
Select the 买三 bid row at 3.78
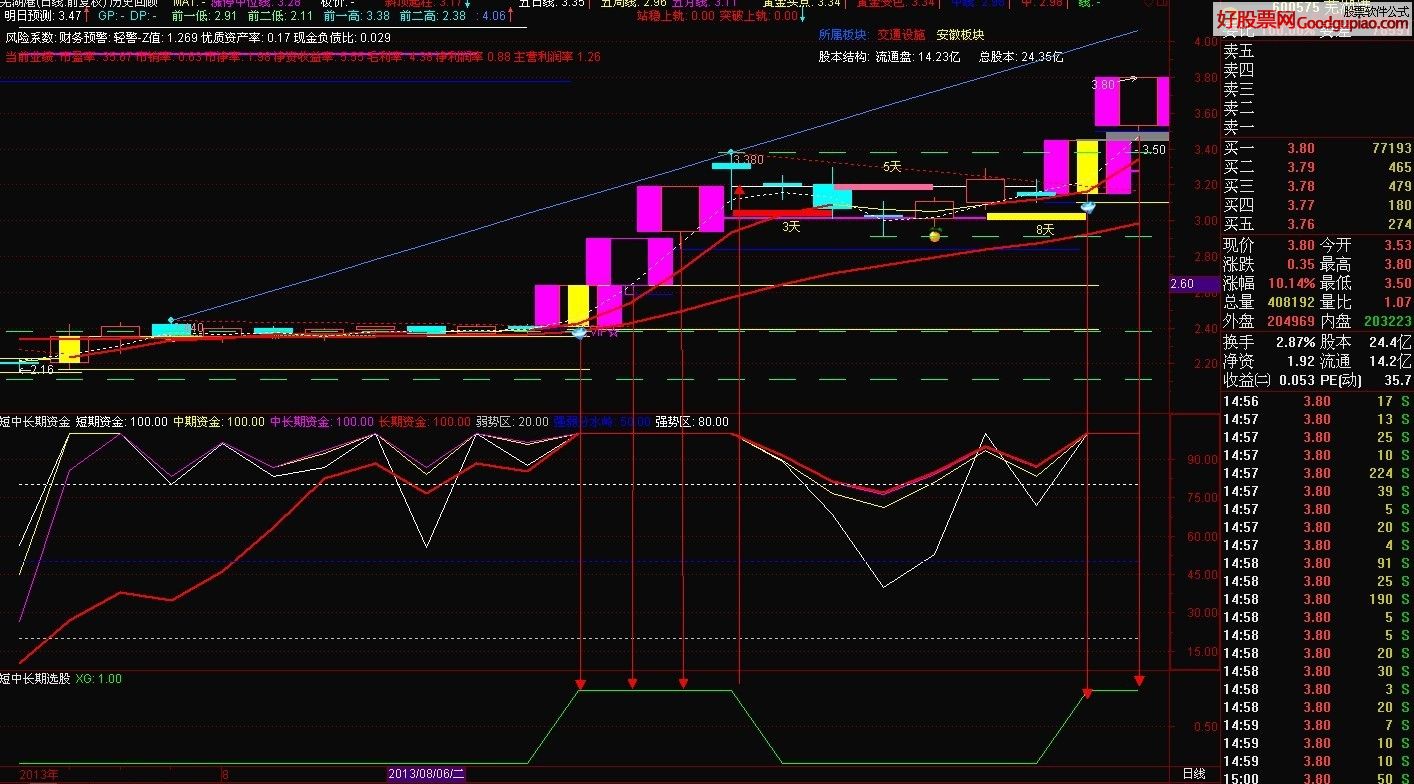point(1318,186)
